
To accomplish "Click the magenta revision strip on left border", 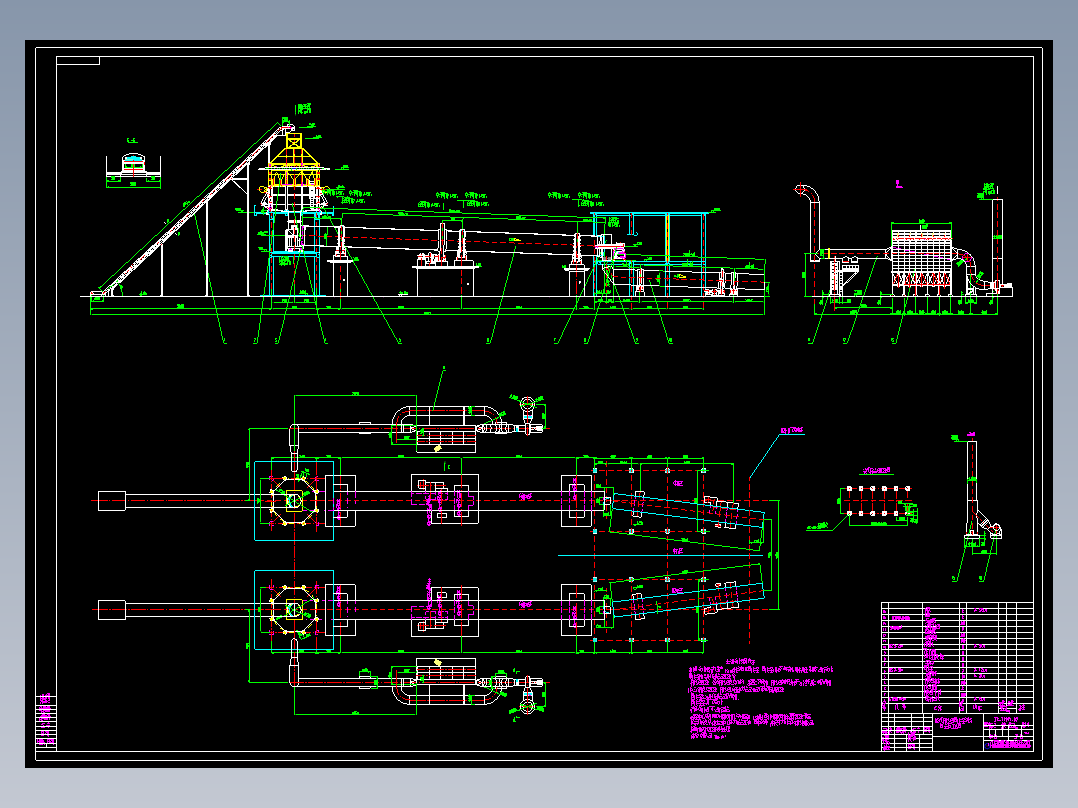I will (x=46, y=722).
